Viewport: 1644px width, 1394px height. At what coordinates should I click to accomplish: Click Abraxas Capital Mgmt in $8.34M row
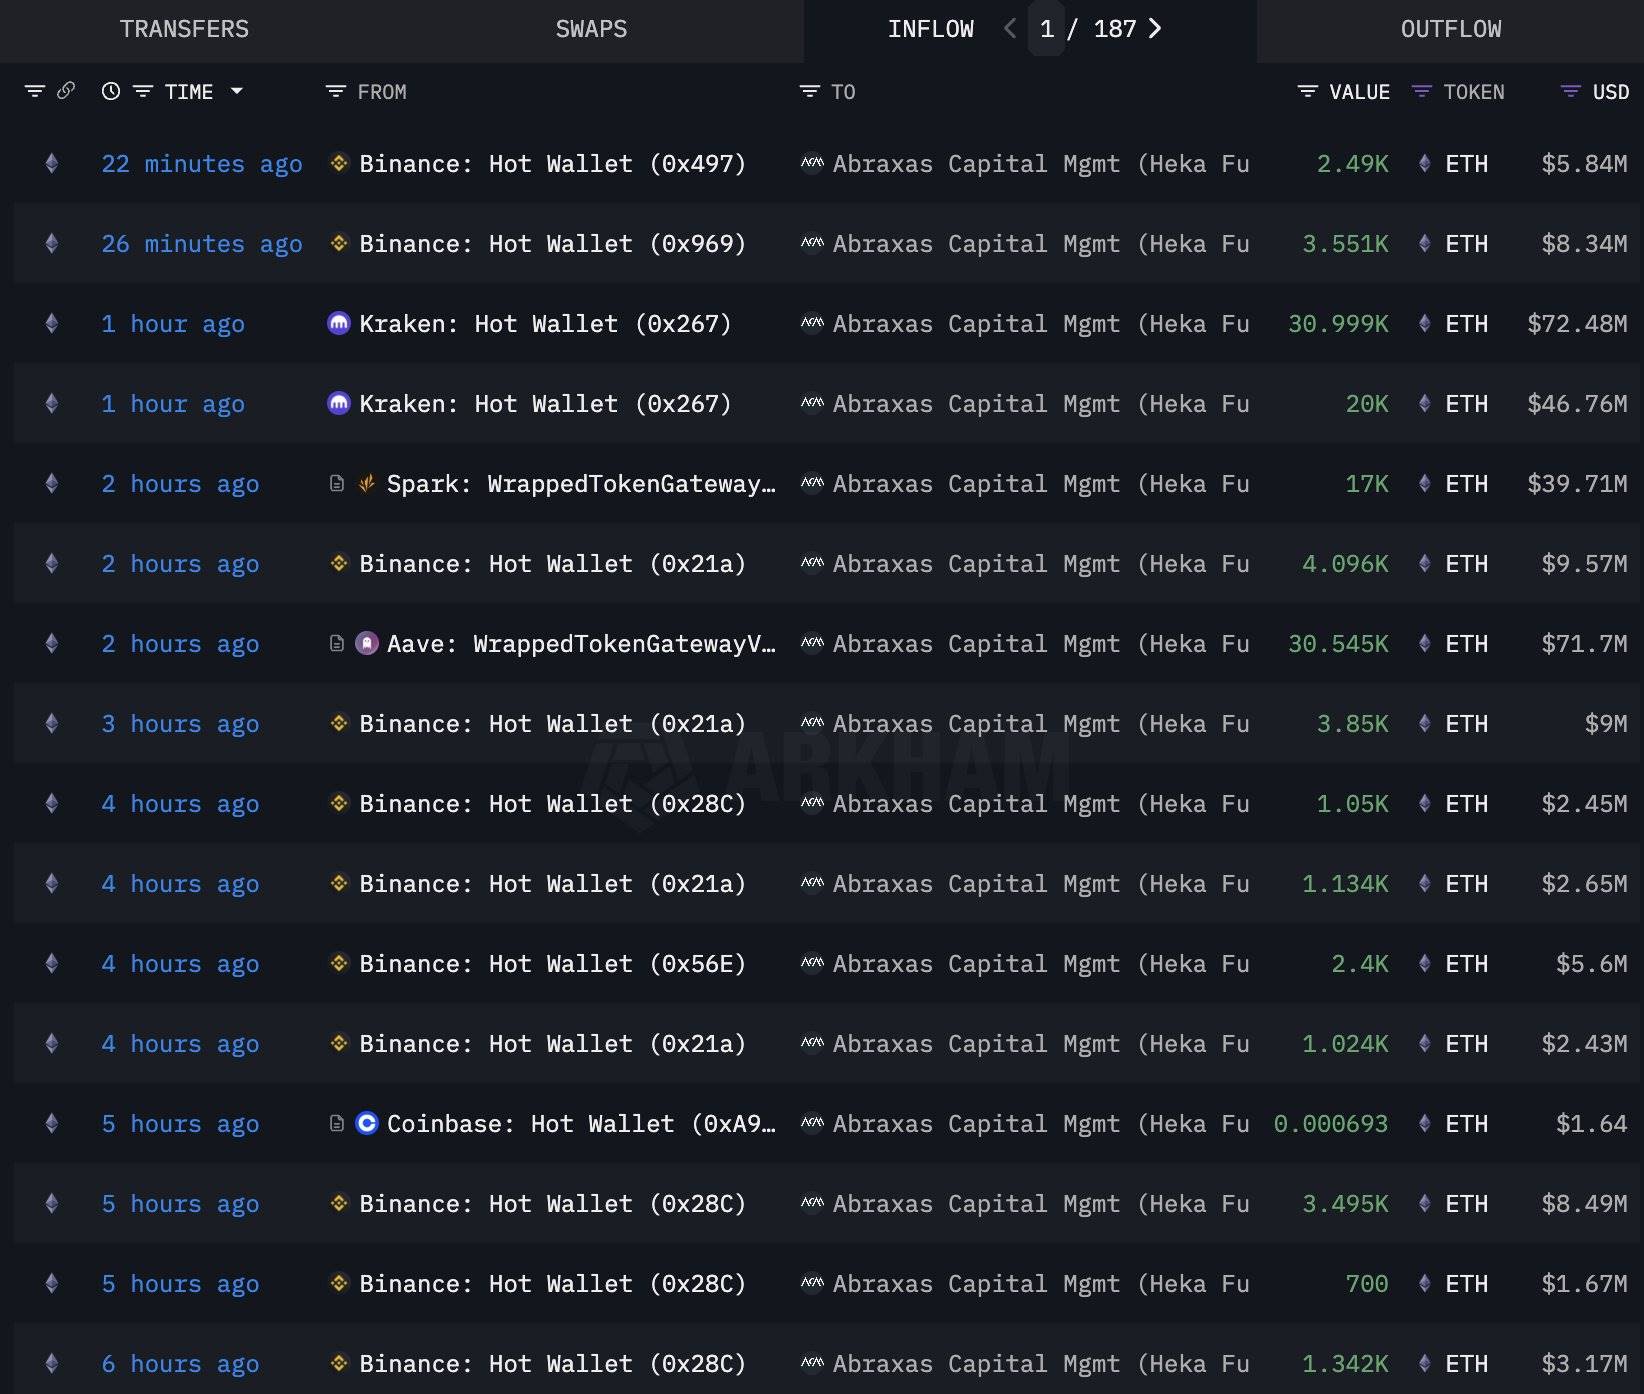point(1041,244)
